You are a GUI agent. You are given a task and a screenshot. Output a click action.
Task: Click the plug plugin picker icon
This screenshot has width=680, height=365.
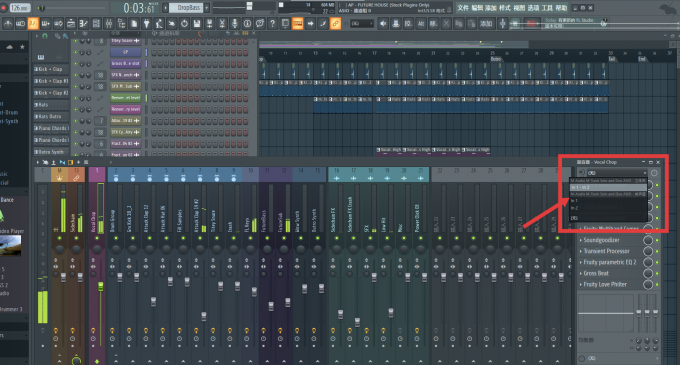coord(147,23)
